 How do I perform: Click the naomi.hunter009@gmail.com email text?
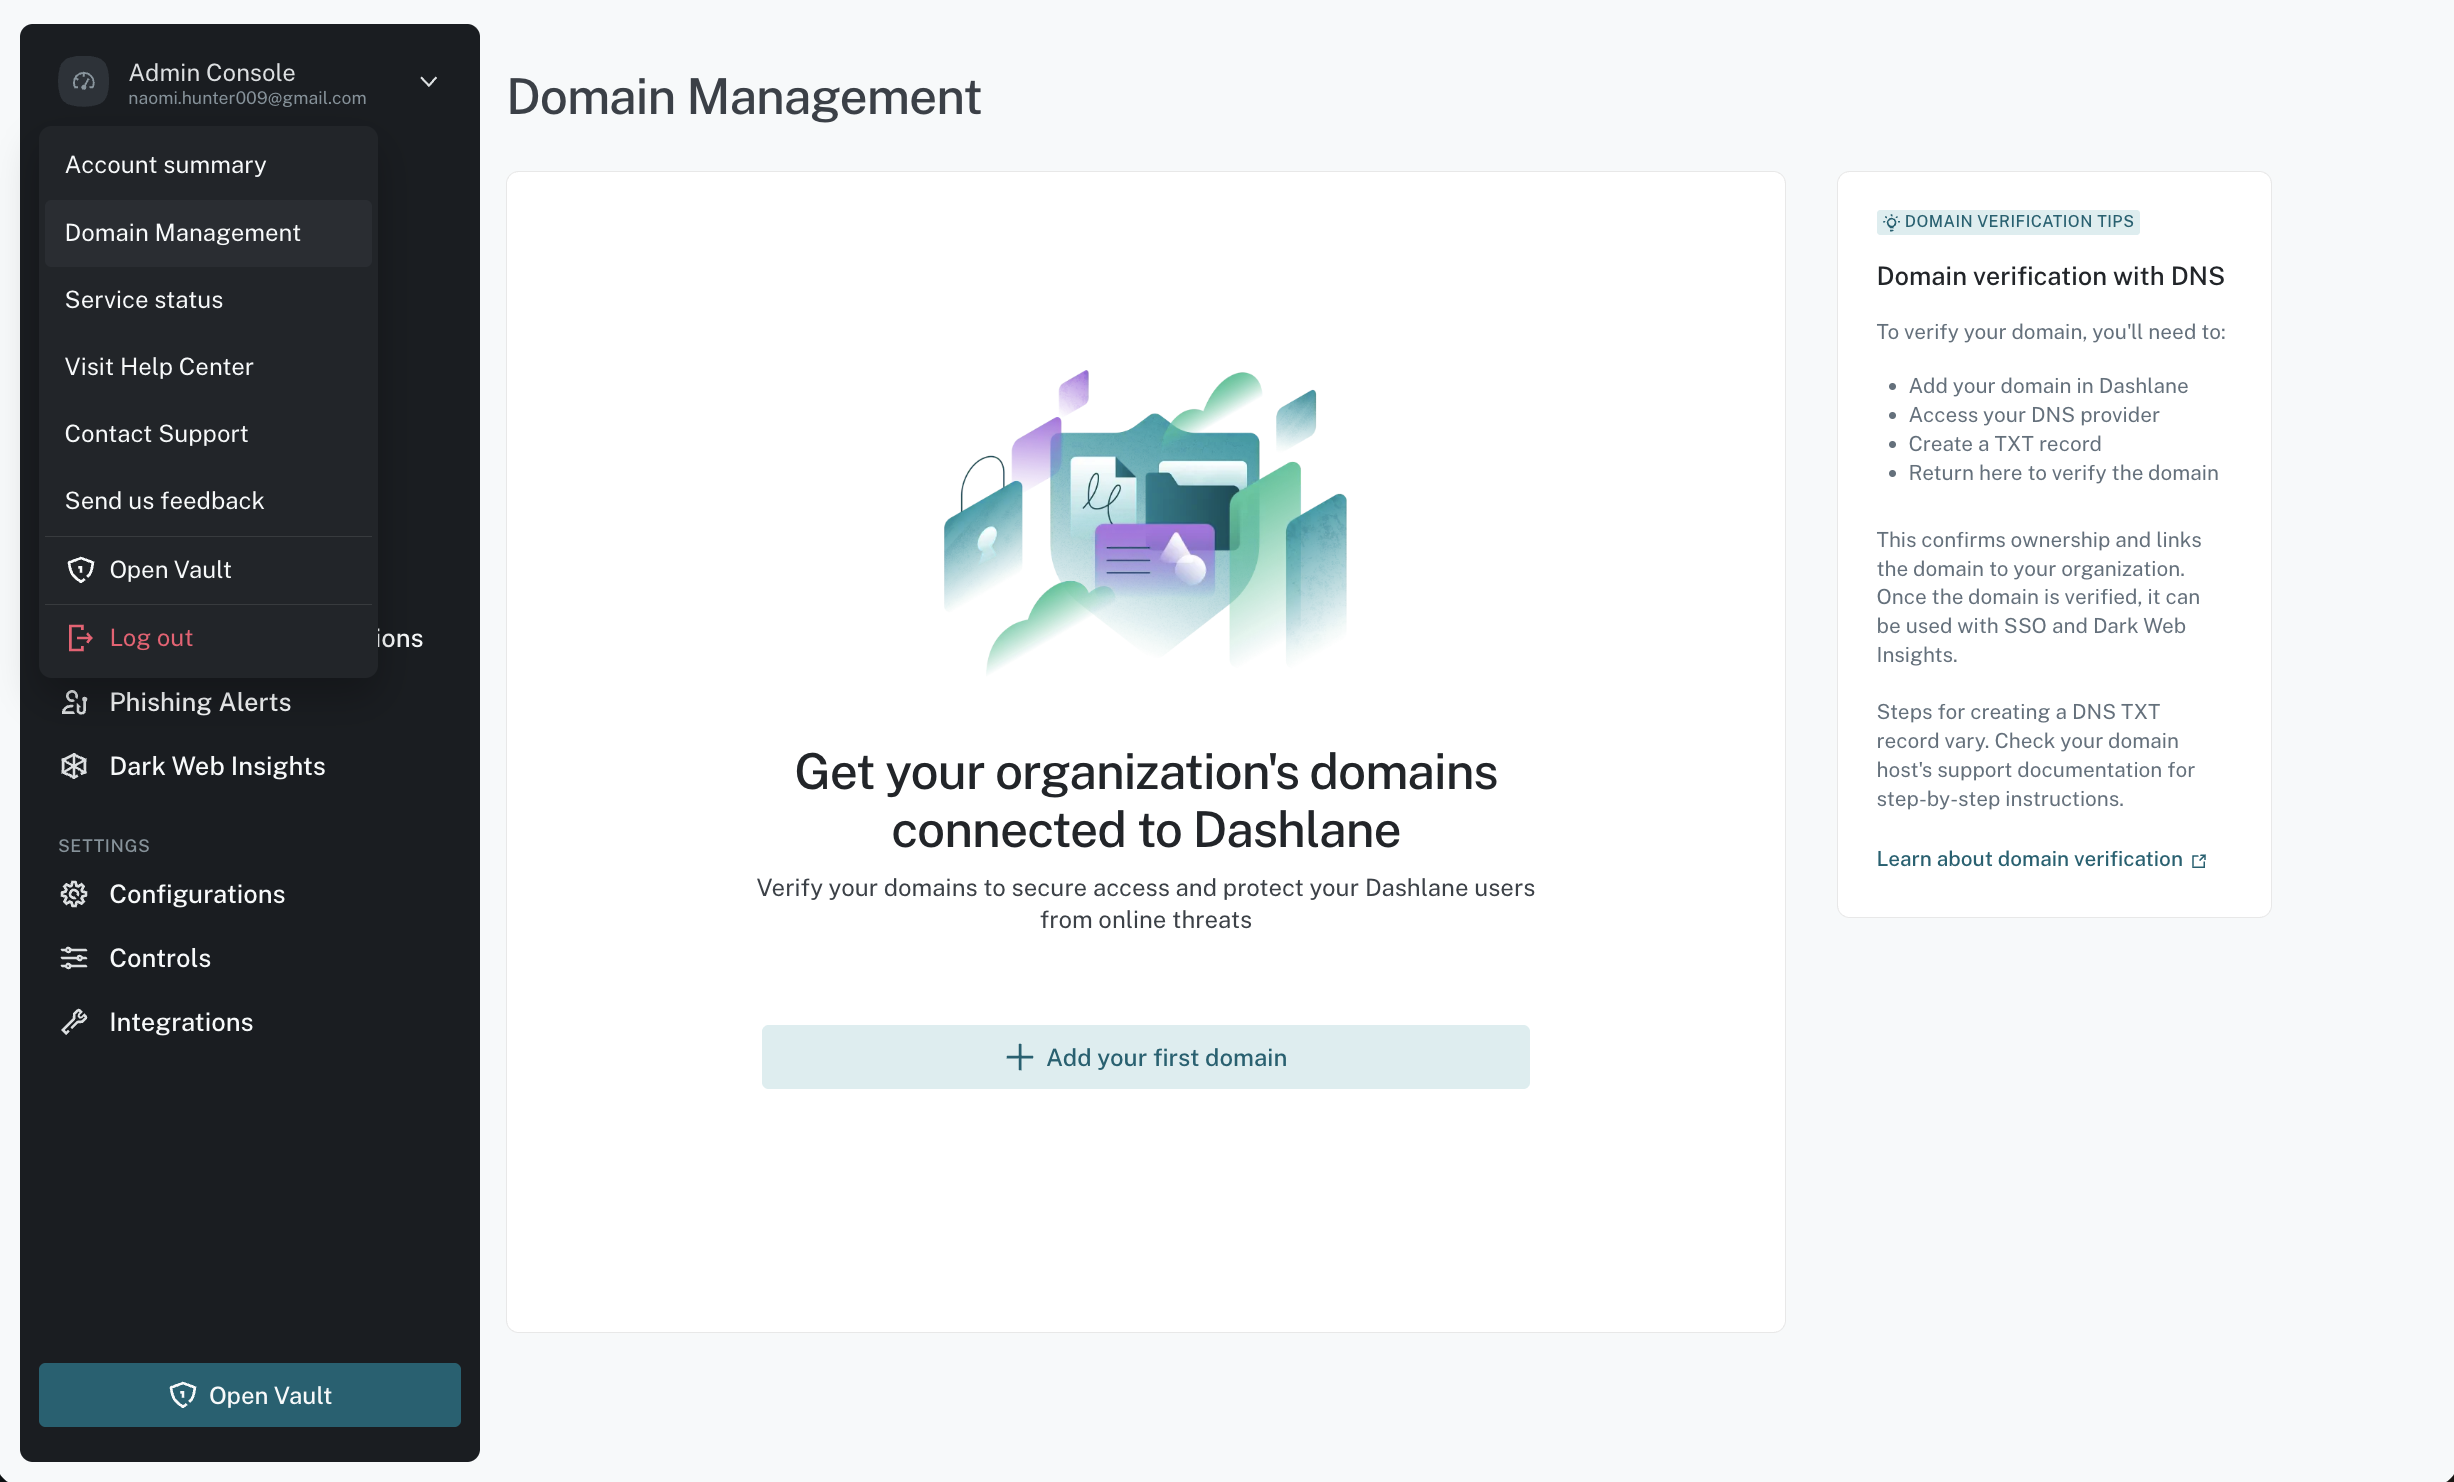[x=248, y=99]
